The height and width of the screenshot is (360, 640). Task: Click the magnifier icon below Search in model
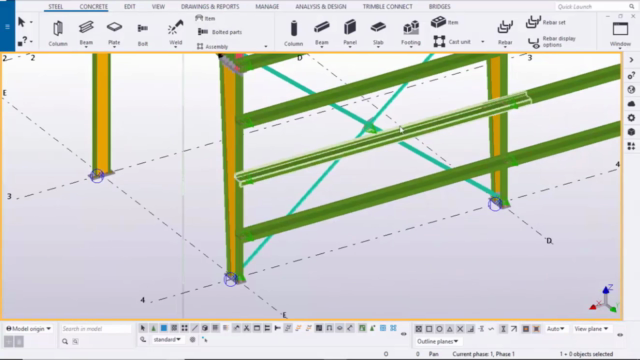pos(65,341)
